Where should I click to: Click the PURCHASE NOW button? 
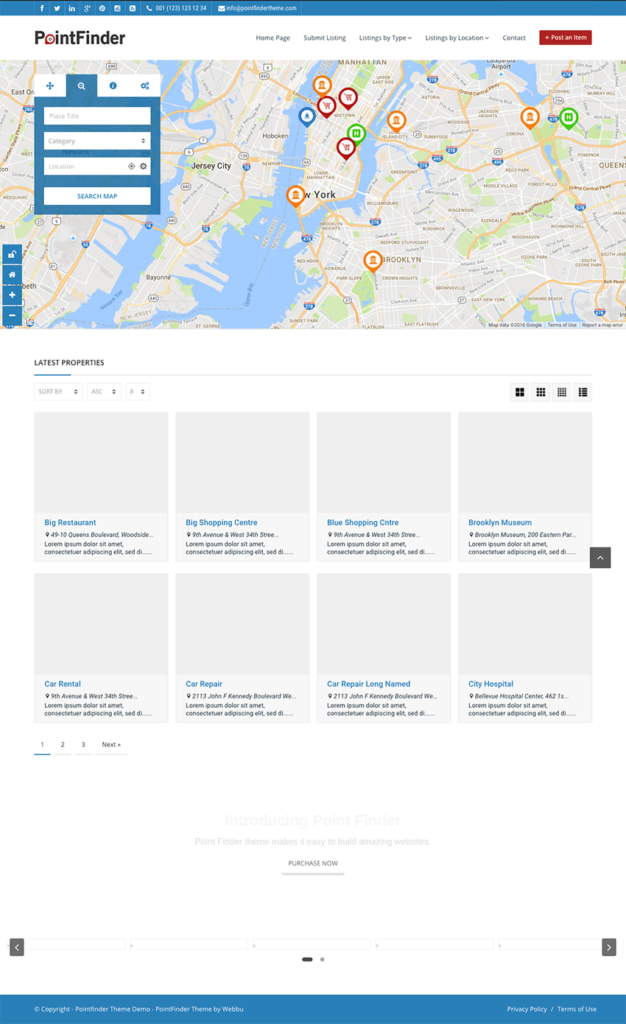(x=313, y=863)
